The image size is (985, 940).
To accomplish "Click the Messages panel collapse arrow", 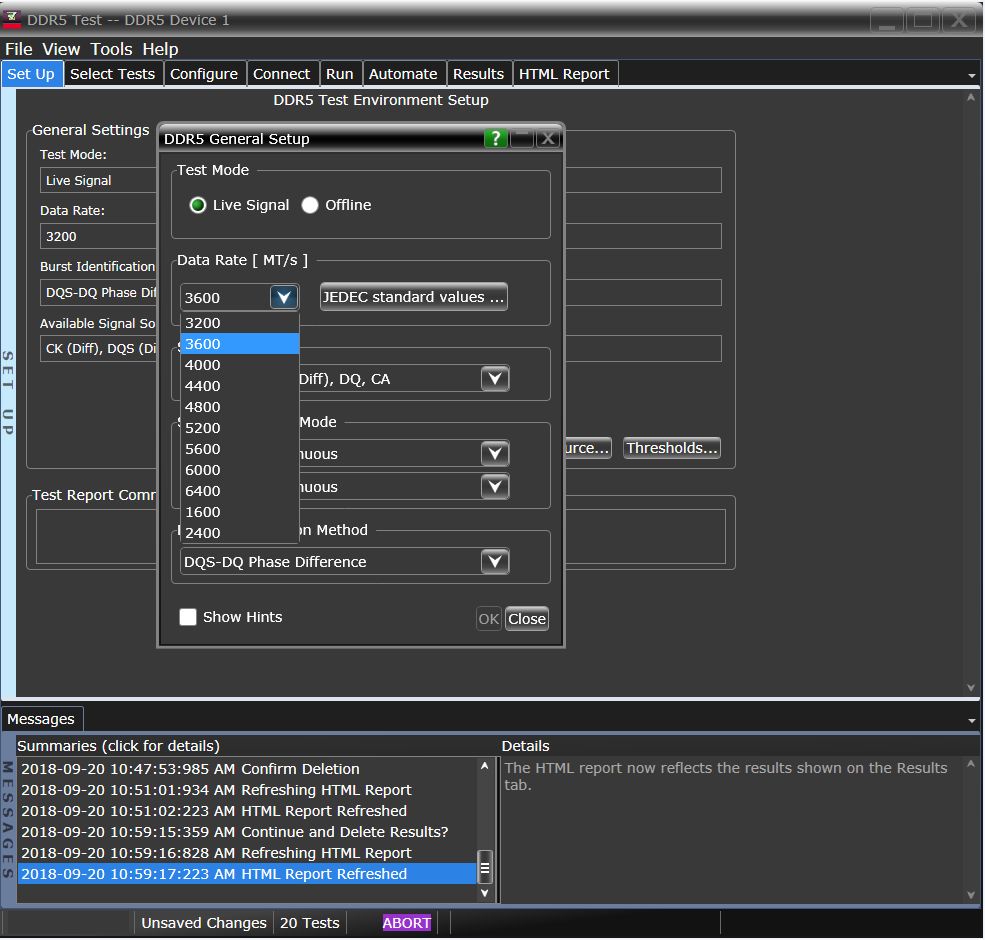I will pos(972,720).
